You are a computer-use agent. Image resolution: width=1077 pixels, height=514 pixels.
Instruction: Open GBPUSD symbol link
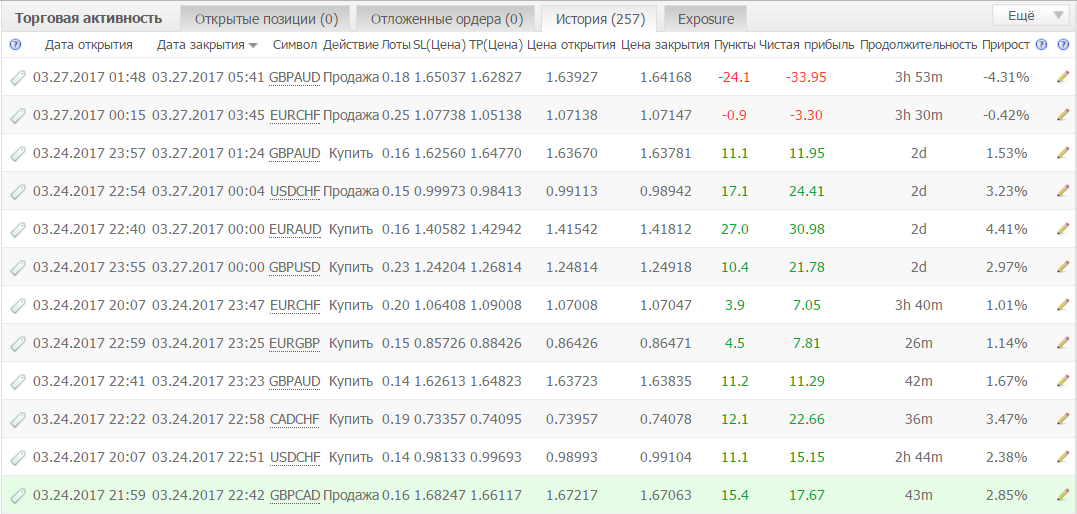pyautogui.click(x=295, y=267)
